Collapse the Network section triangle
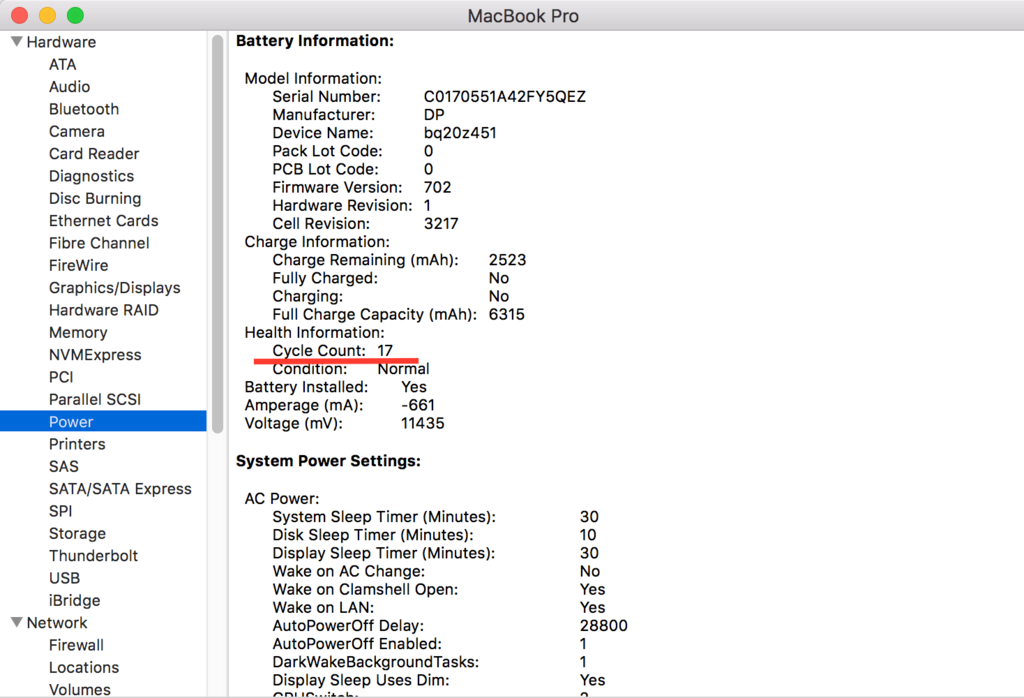The width and height of the screenshot is (1024, 698). click(17, 622)
